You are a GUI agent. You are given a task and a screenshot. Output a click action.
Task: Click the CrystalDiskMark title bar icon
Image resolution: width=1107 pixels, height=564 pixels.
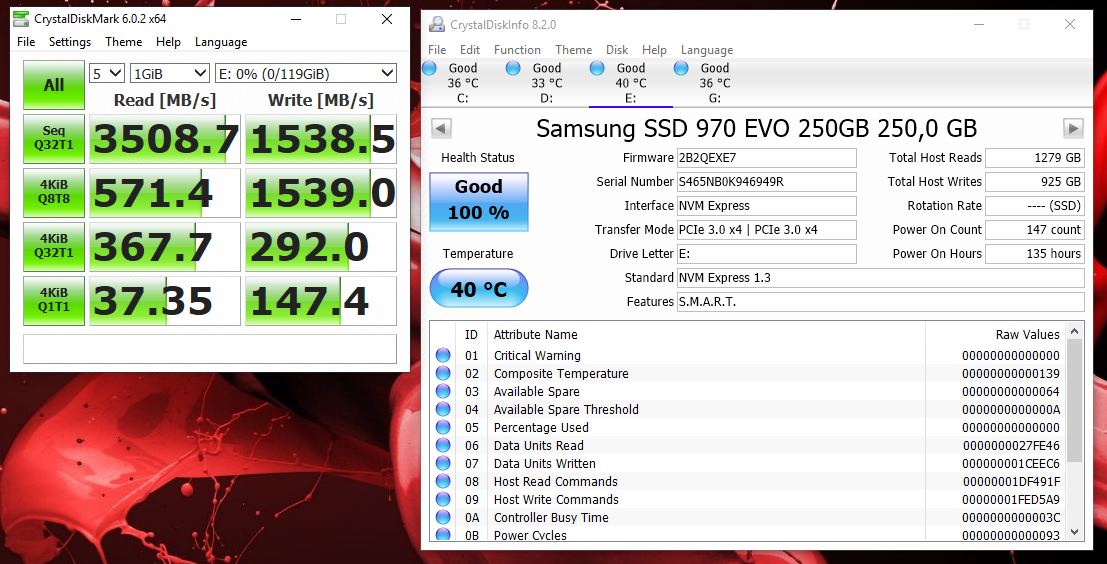click(20, 19)
